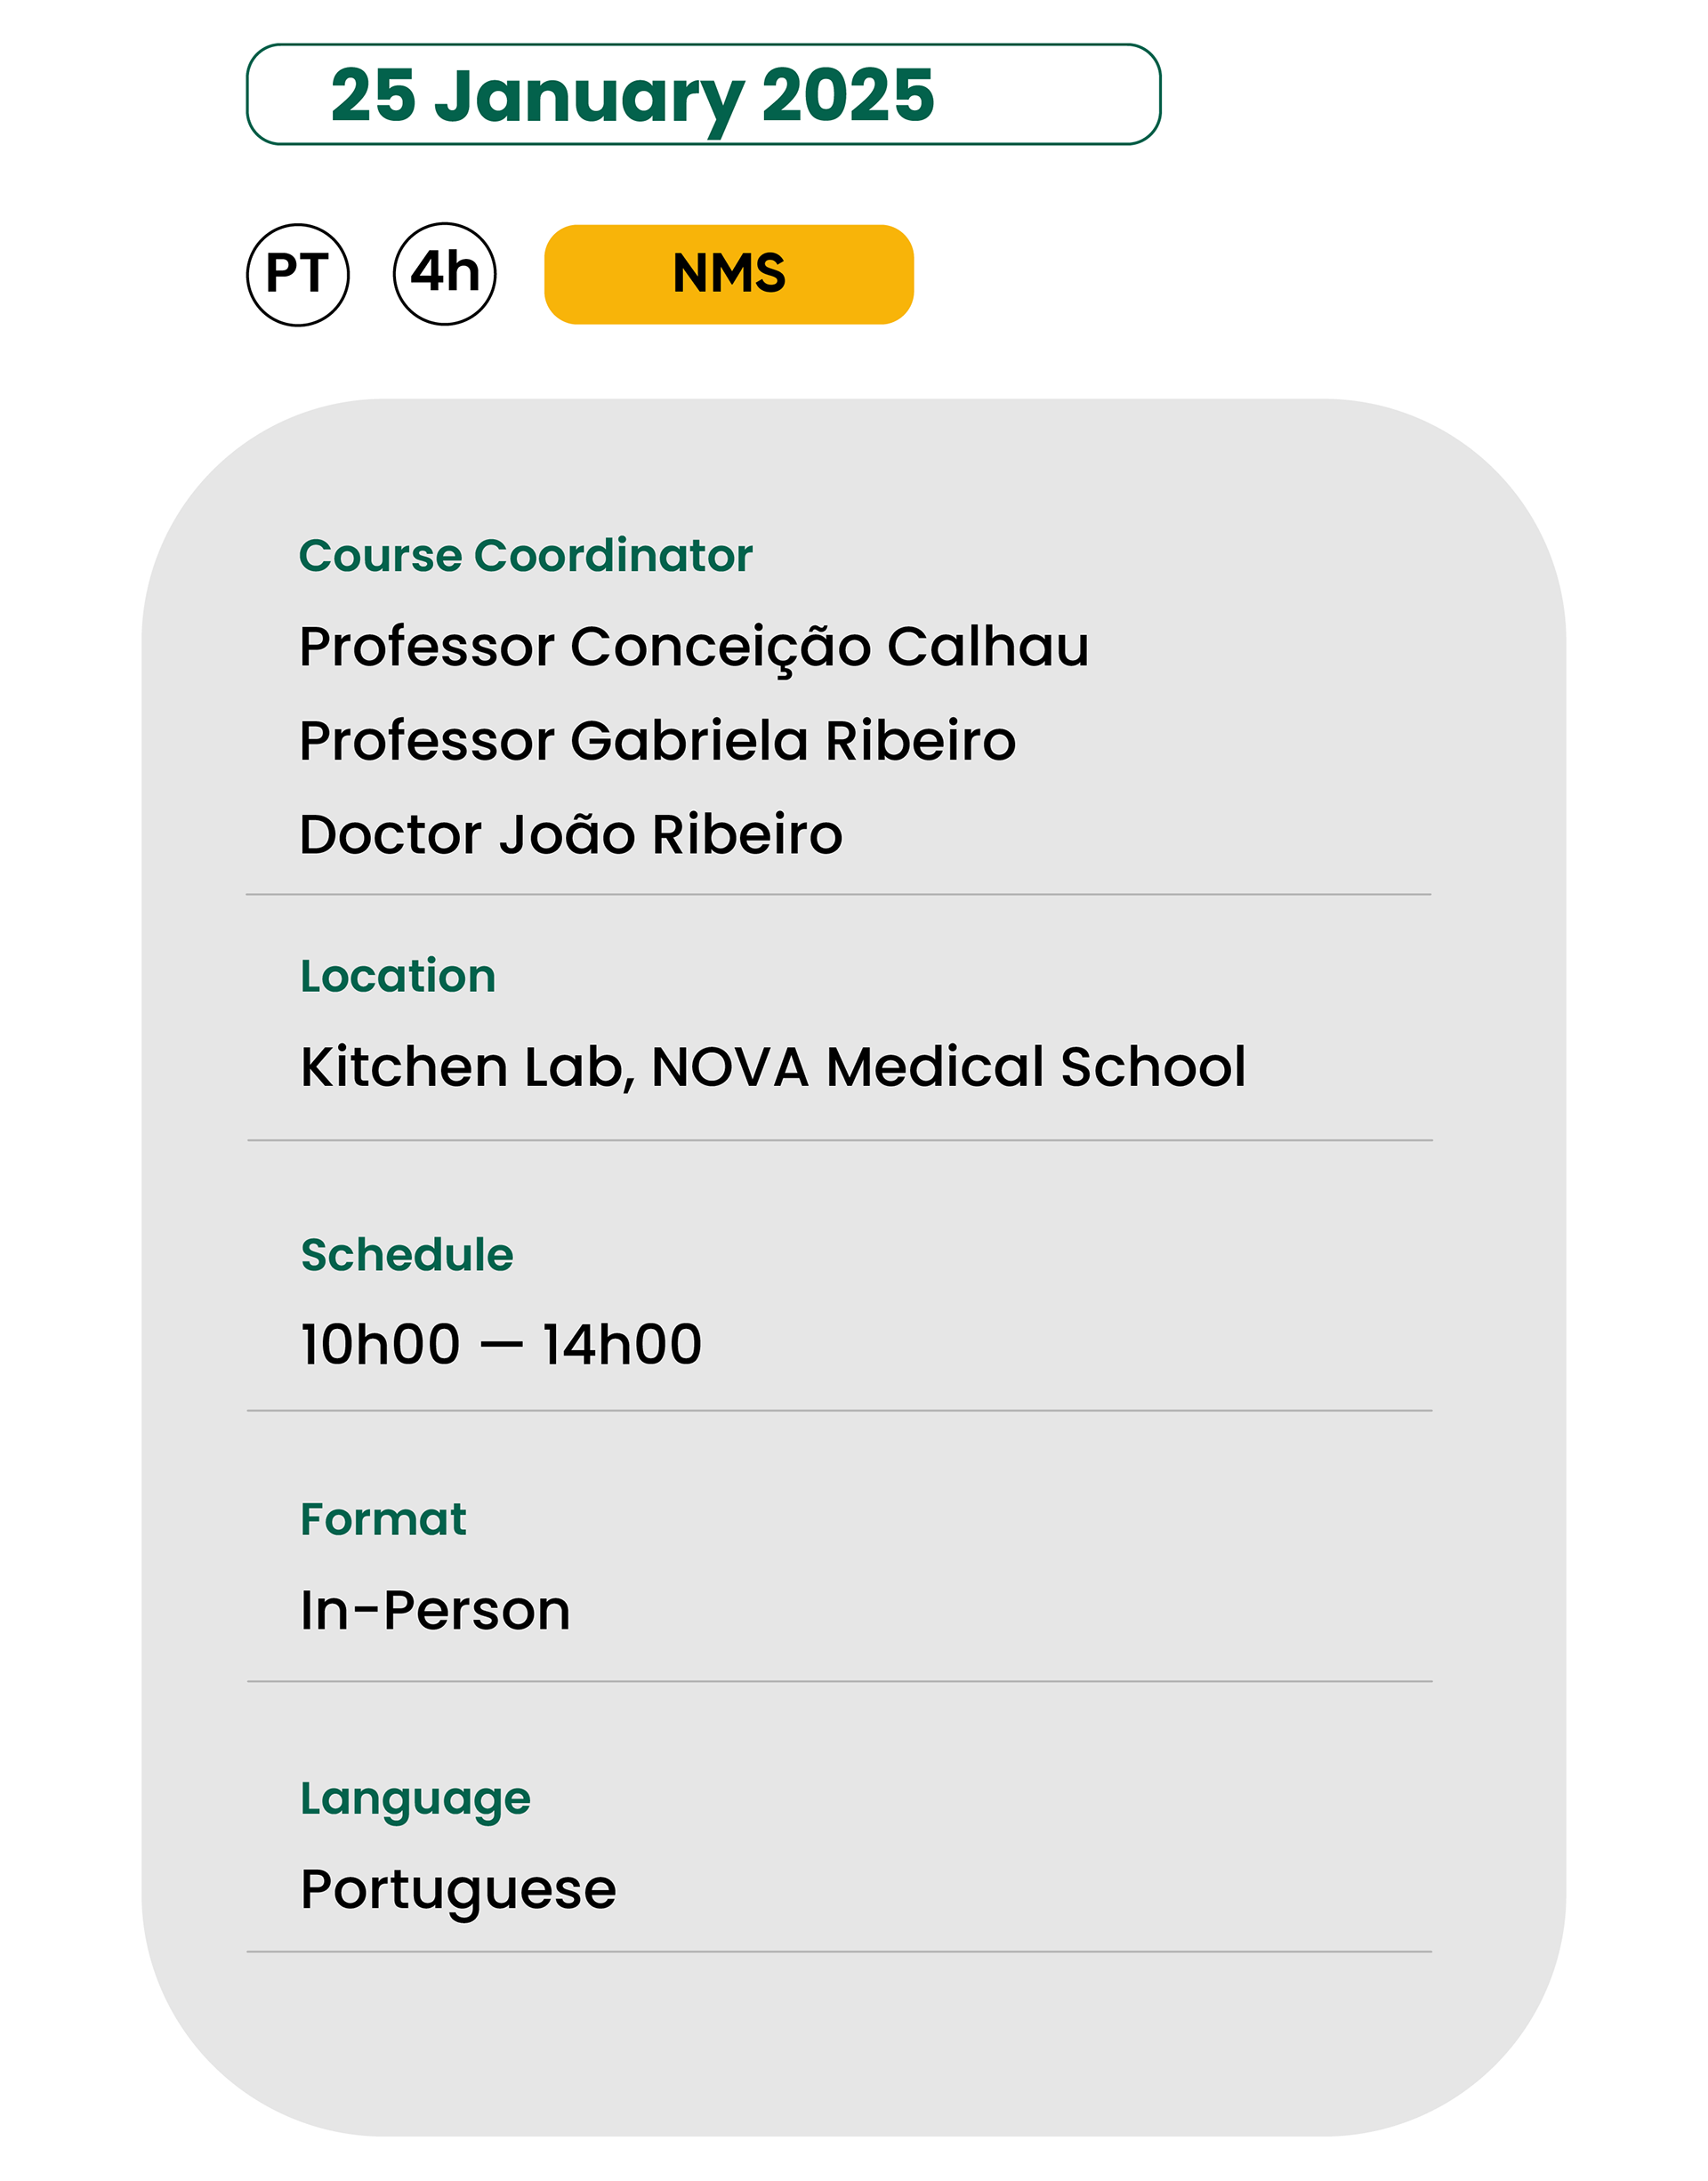
Task: Click the 10h00 — 14h00 time text
Action: 501,1344
